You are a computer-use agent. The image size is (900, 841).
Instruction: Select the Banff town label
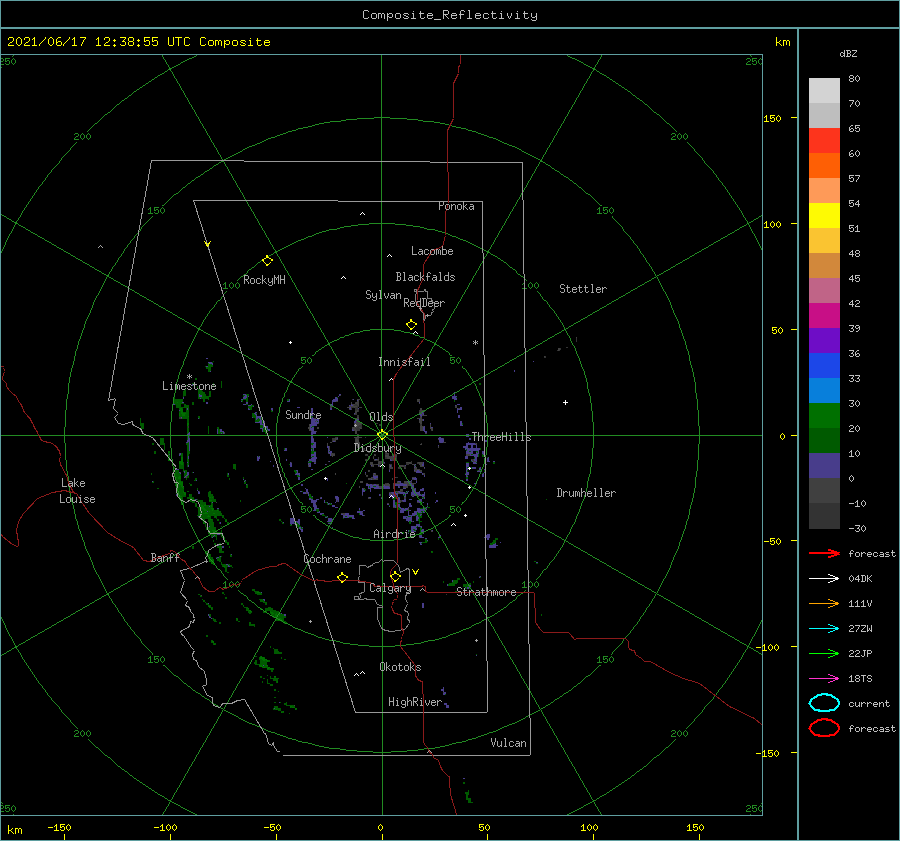click(165, 557)
